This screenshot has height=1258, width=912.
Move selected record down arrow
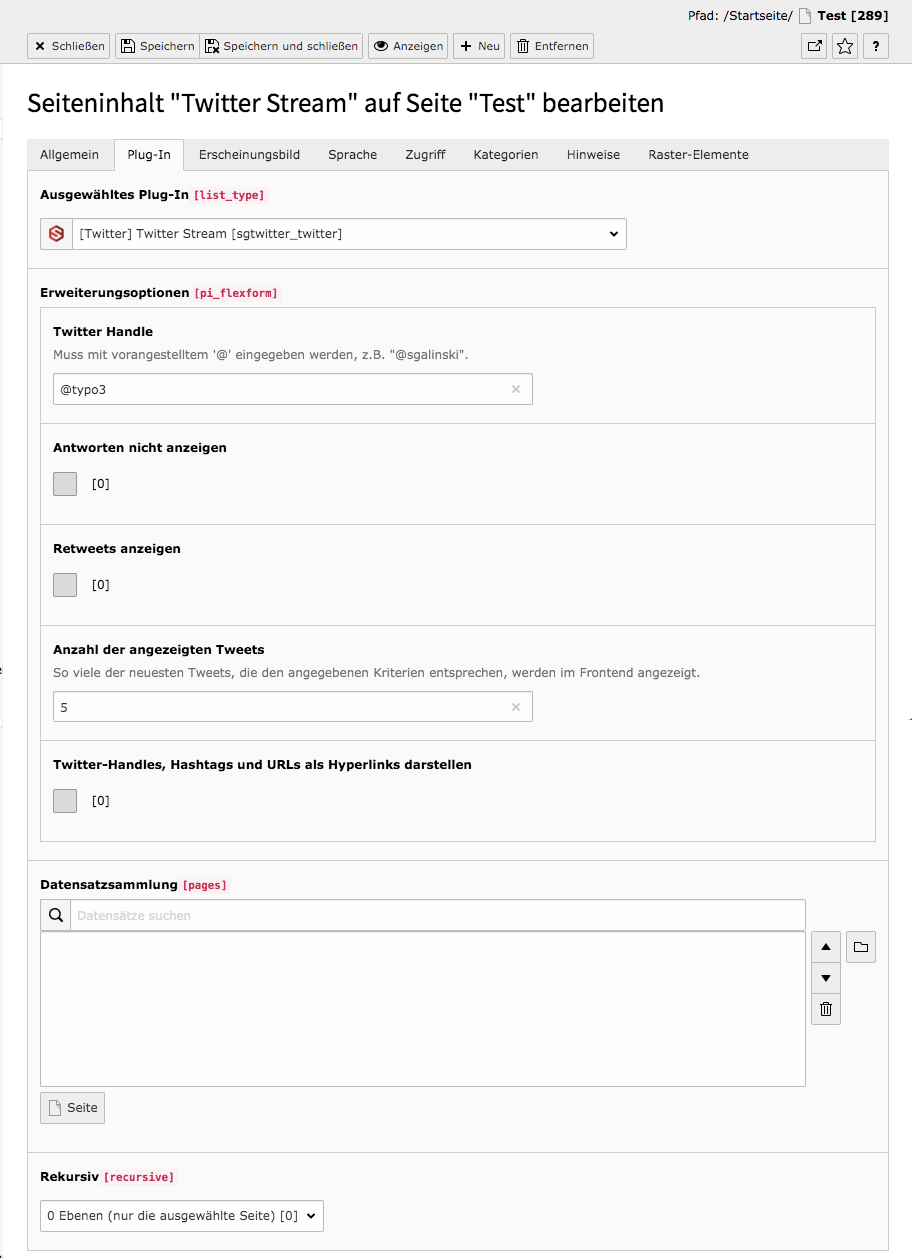click(x=826, y=978)
